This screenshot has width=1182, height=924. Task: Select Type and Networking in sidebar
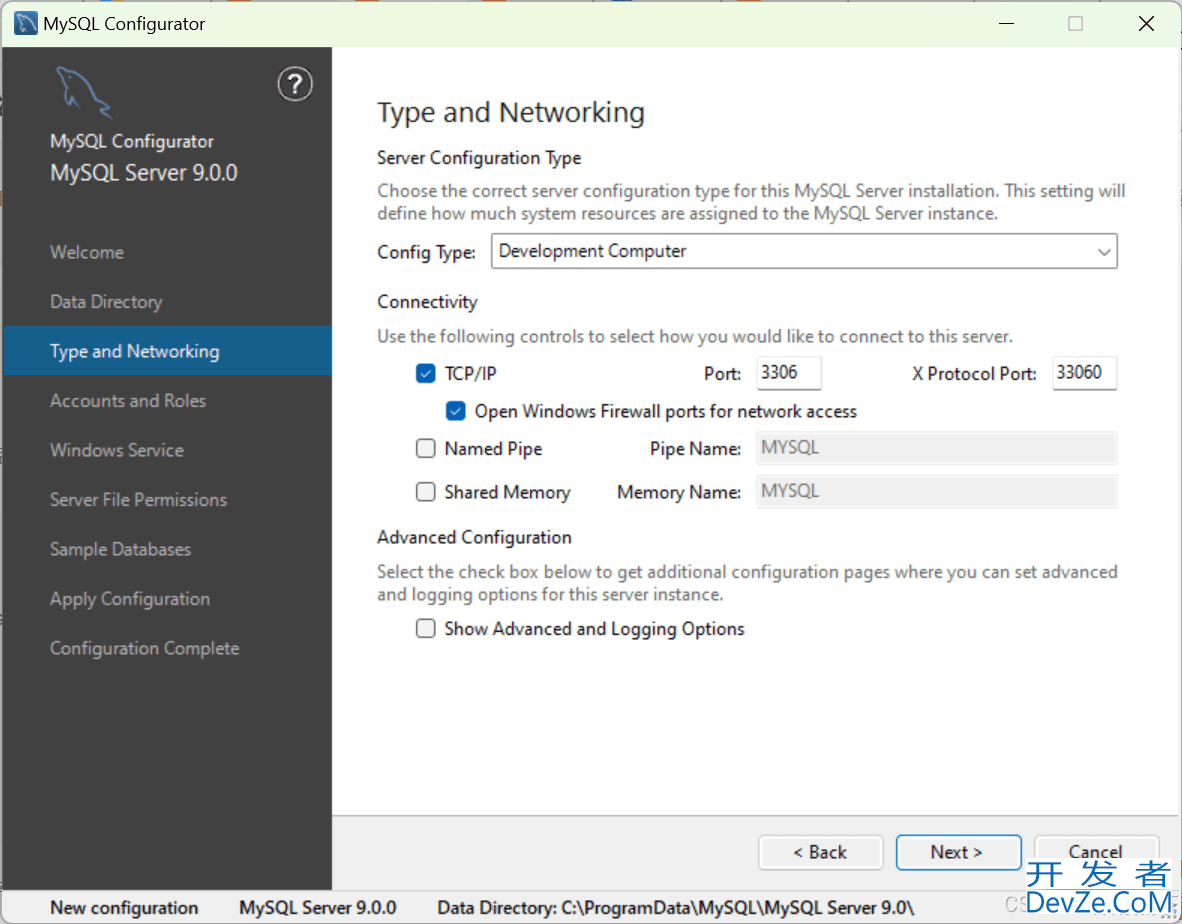167,351
